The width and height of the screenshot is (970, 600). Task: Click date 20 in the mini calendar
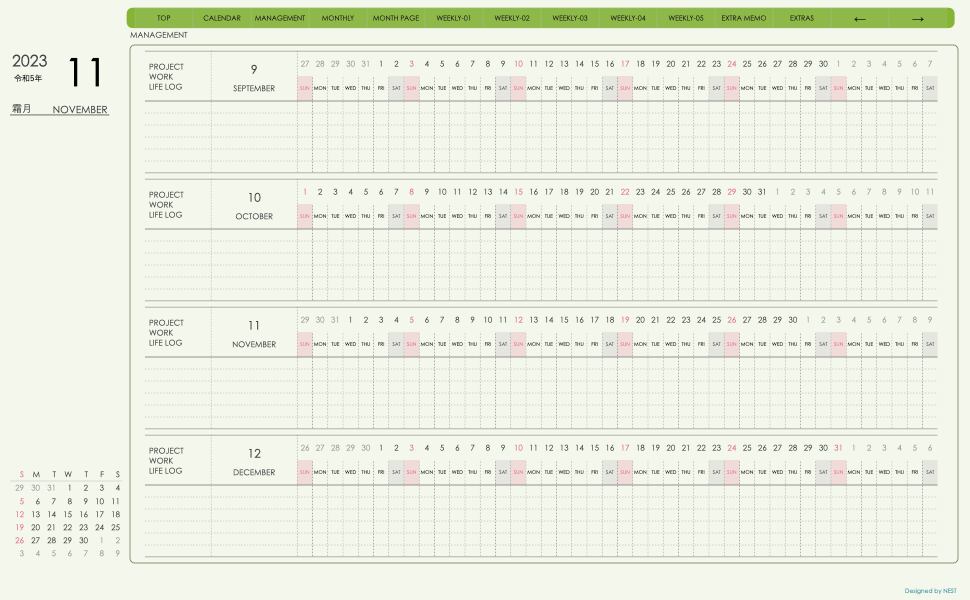point(35,528)
